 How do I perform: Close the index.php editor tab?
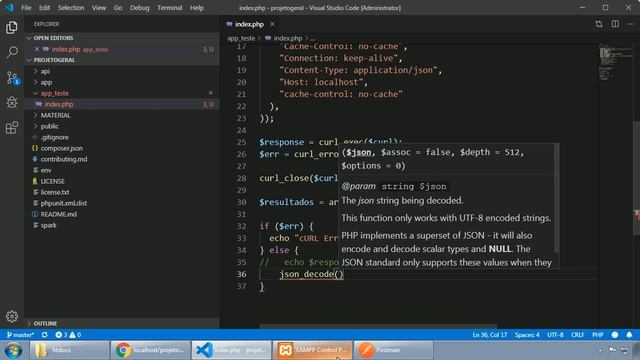272,24
